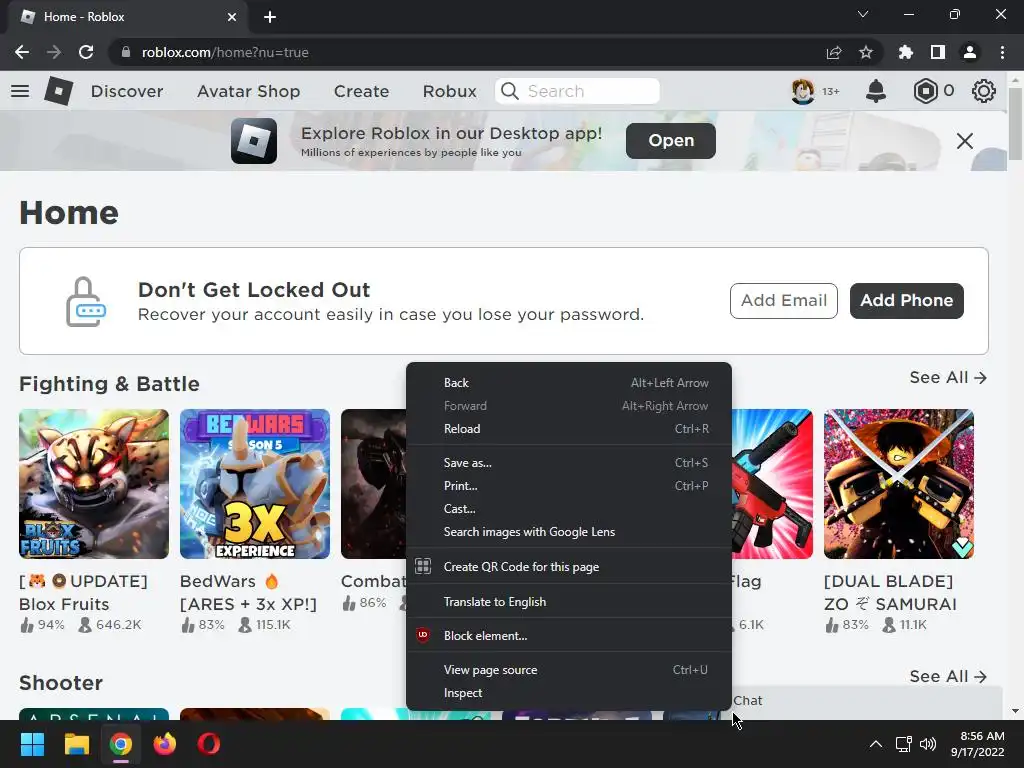Viewport: 1024px width, 768px height.
Task: Select Print... in the context menu
Action: 569,486
